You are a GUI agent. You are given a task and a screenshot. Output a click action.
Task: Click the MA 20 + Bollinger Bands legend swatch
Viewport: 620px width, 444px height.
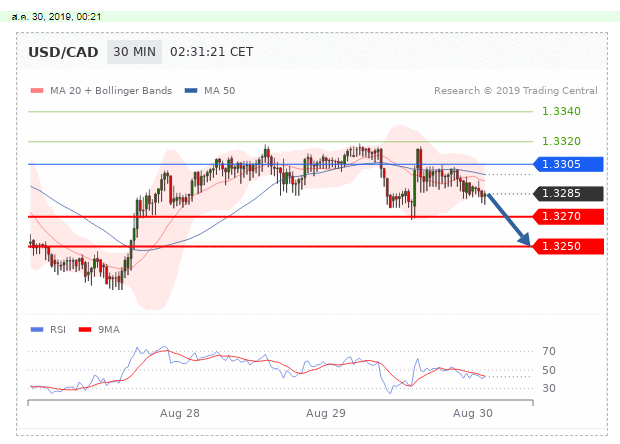[37, 91]
